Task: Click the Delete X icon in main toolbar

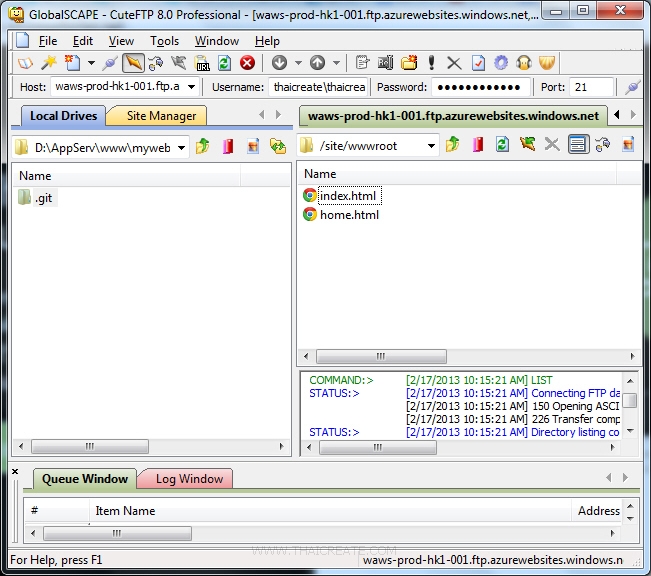Action: [454, 63]
